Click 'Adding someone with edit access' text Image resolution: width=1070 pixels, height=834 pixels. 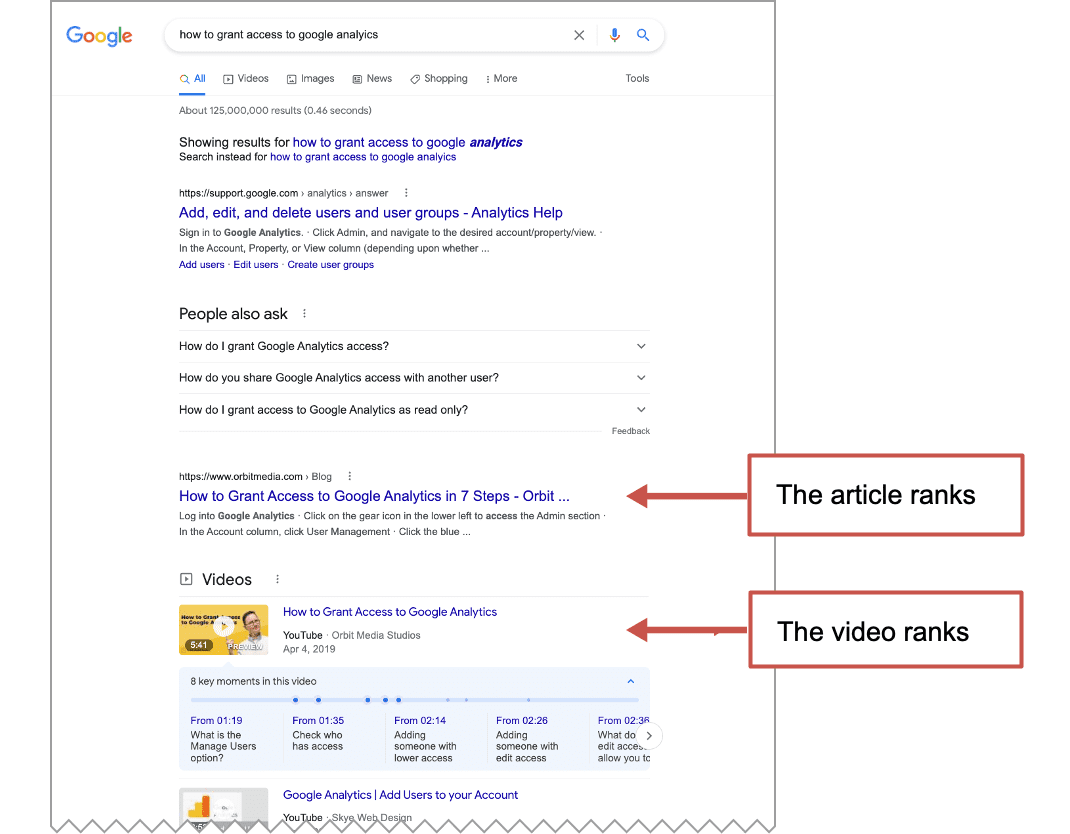point(527,747)
